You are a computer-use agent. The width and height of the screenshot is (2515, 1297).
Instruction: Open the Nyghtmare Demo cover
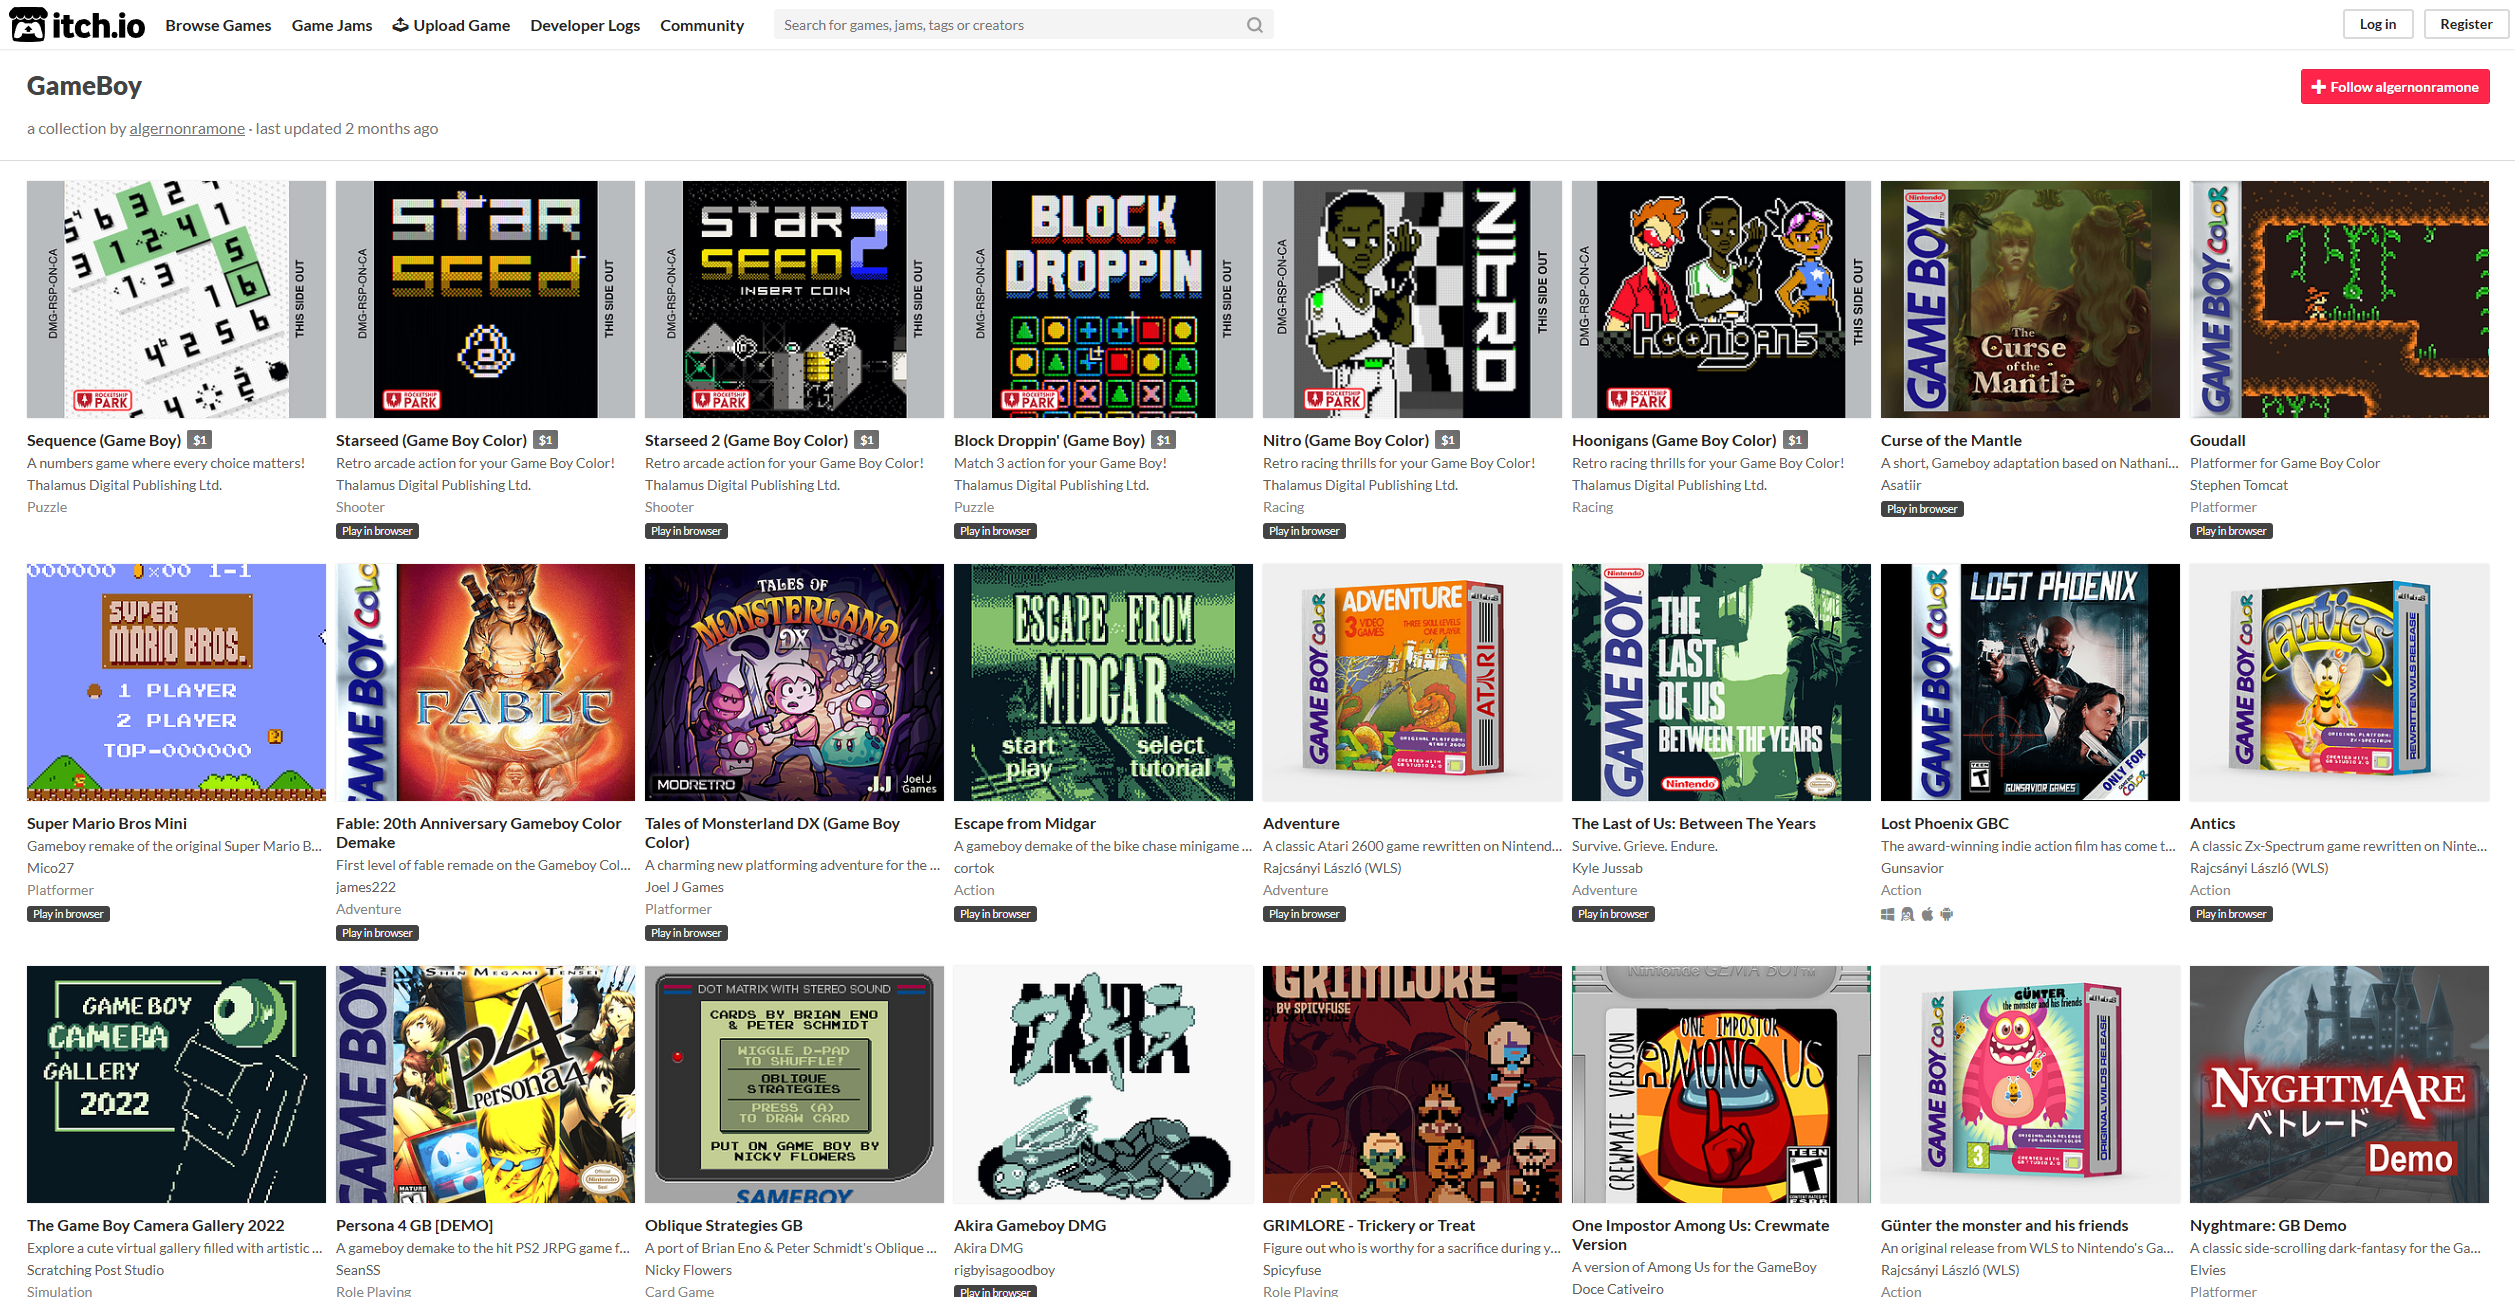pyautogui.click(x=2339, y=1084)
